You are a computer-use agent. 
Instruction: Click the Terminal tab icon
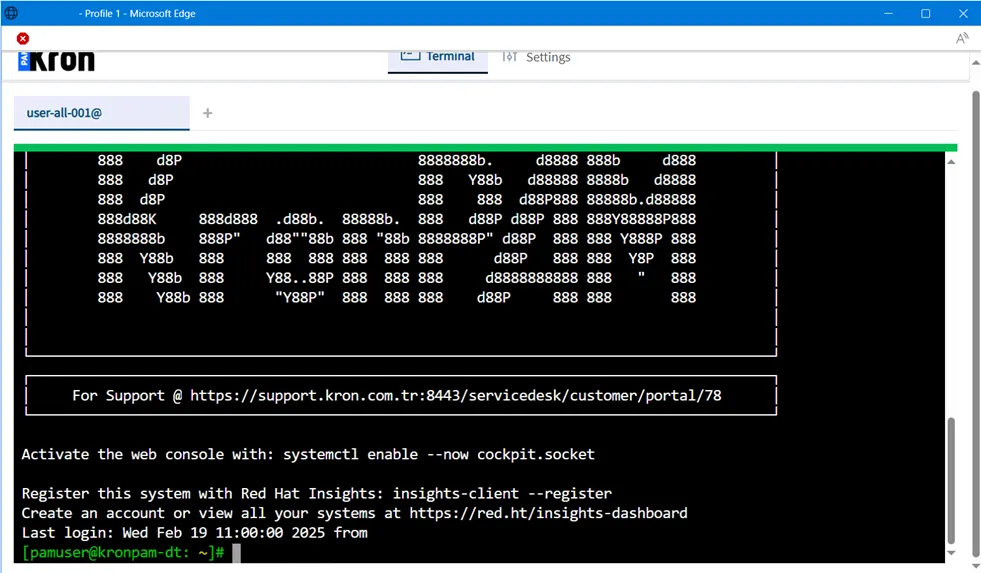point(410,56)
